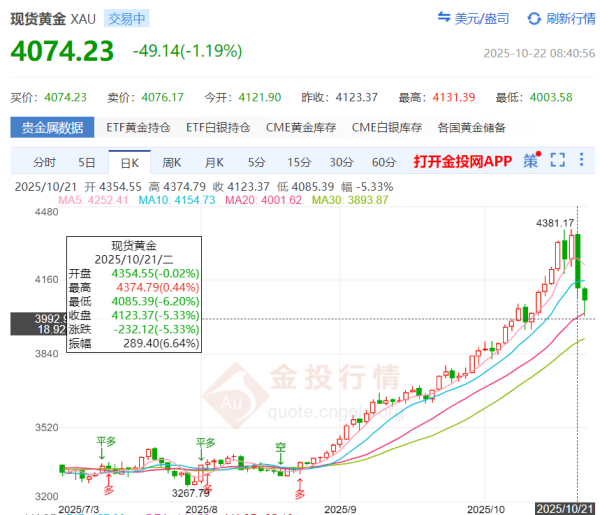Open the ETF黄金持仓 tab

(138, 127)
